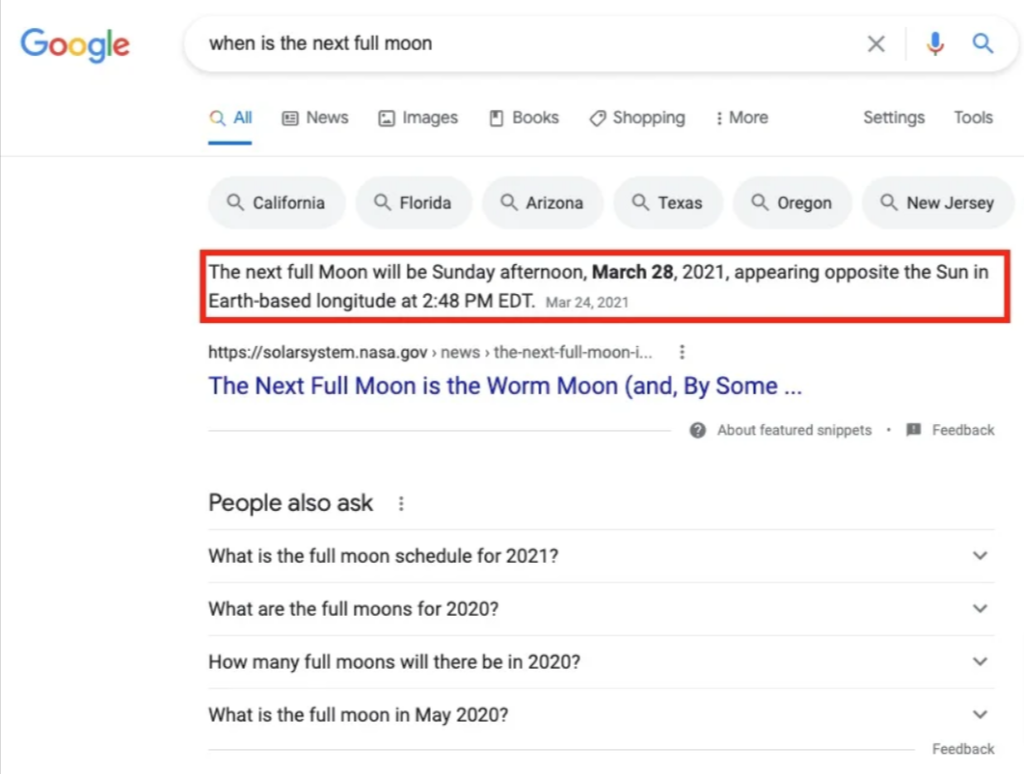Screen dimensions: 1024x774
Task: Click the People also ask heading
Action: [290, 503]
